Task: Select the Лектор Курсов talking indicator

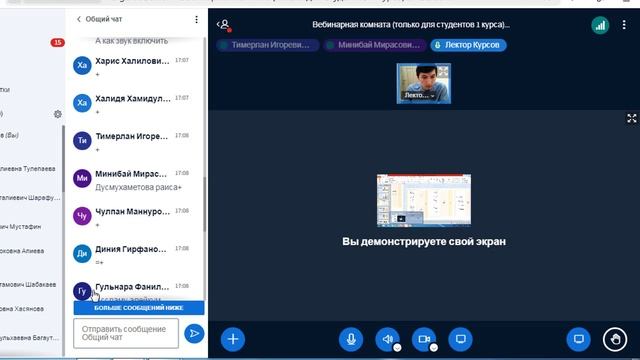Action: point(468,45)
